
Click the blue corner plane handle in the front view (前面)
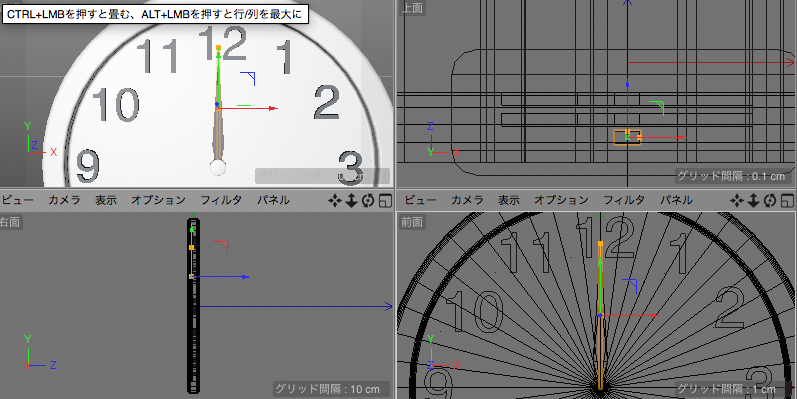point(630,286)
